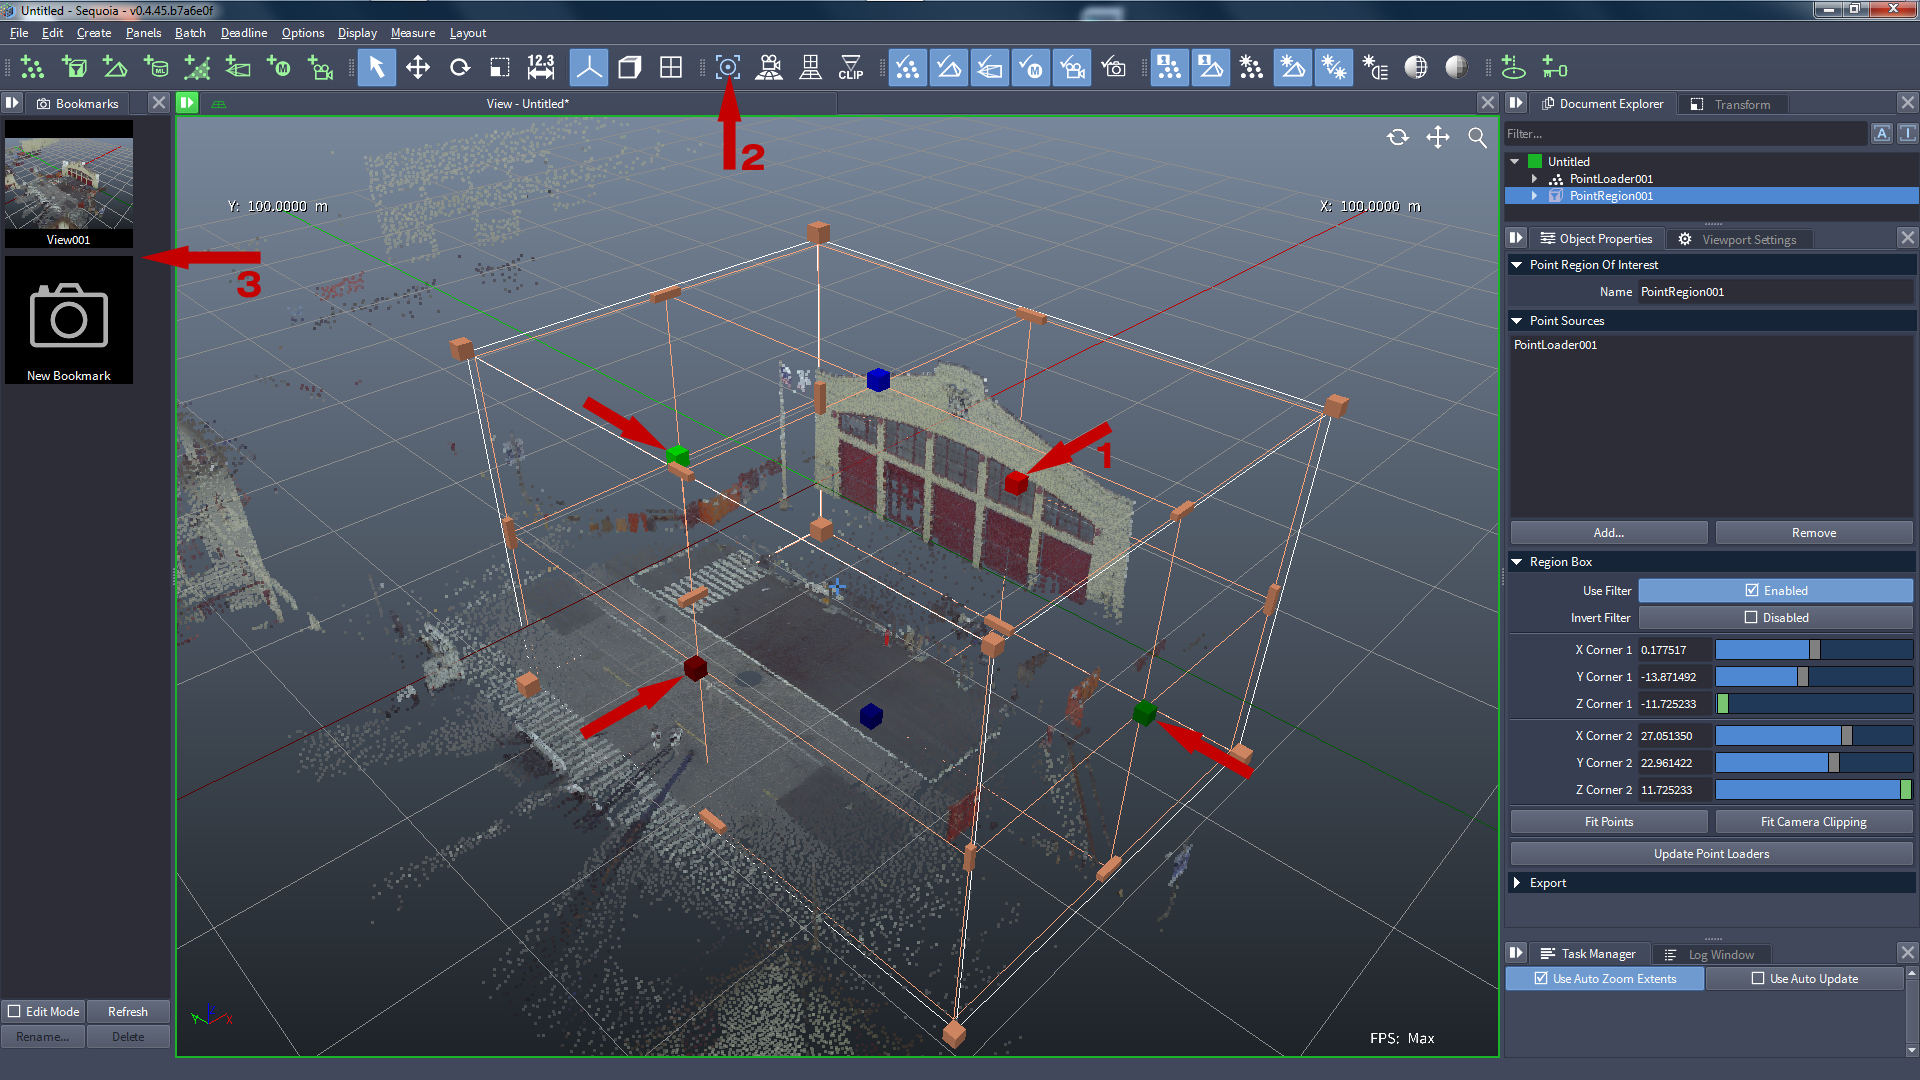This screenshot has width=1920, height=1080.
Task: Click the zoom/fit view icon in viewport
Action: (1477, 137)
